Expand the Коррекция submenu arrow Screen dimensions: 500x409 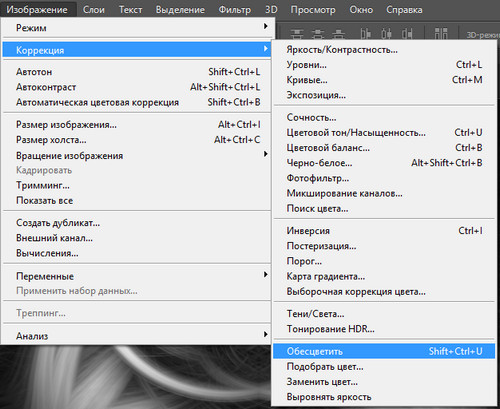266,49
